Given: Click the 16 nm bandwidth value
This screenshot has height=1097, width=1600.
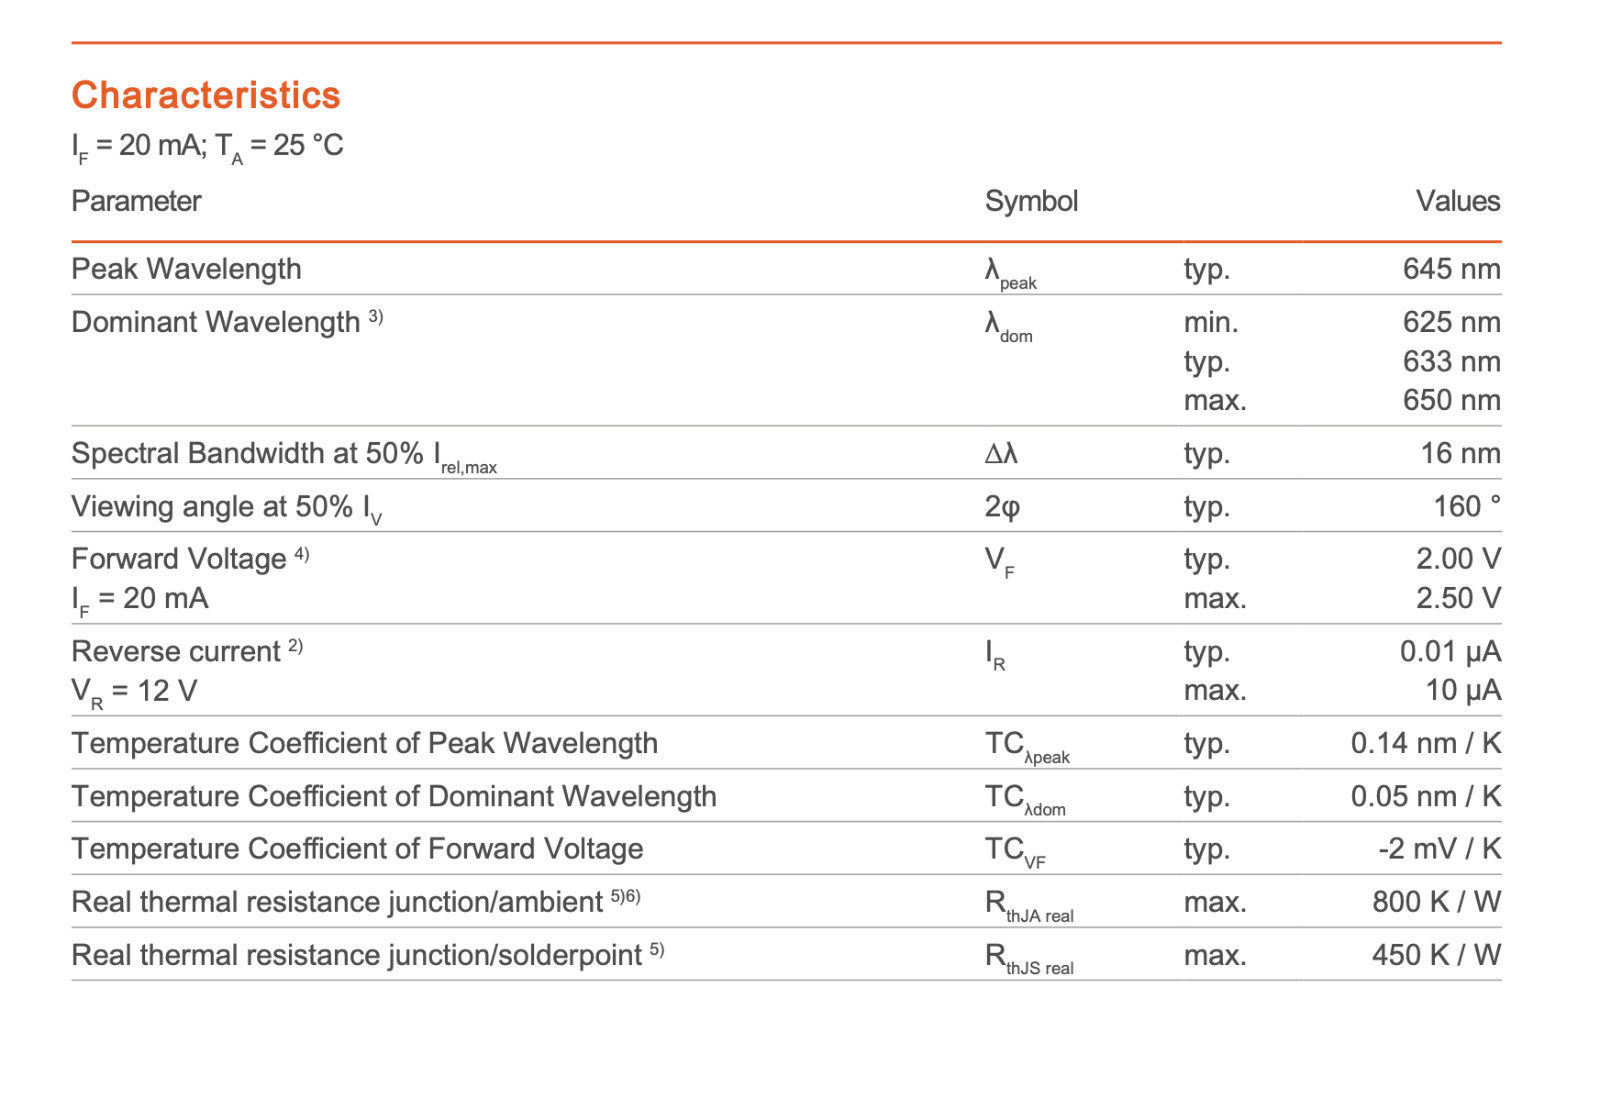Looking at the screenshot, I should coord(1460,453).
